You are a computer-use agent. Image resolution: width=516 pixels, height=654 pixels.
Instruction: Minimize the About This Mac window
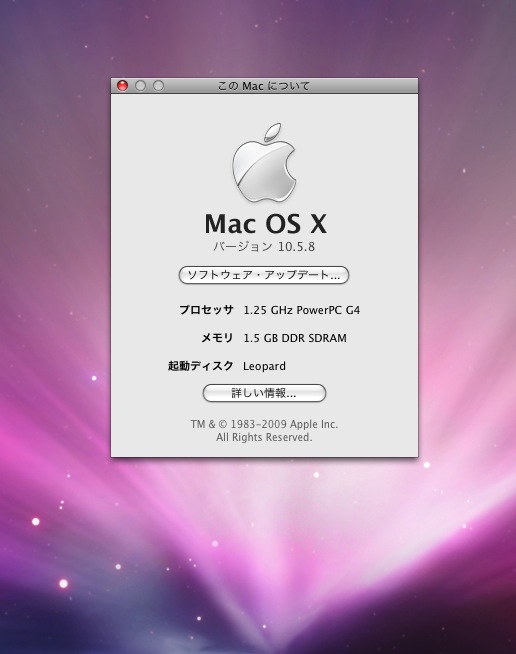tap(140, 86)
